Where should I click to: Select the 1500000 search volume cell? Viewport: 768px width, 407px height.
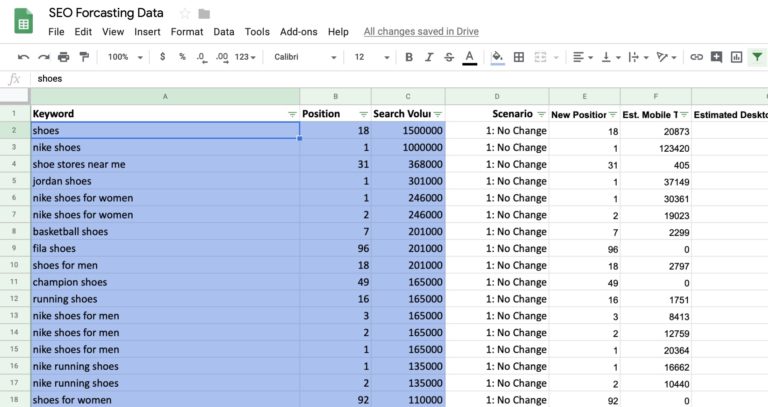pos(408,131)
